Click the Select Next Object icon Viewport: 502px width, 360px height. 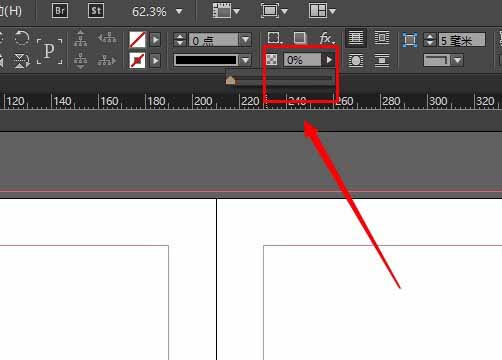point(107,61)
